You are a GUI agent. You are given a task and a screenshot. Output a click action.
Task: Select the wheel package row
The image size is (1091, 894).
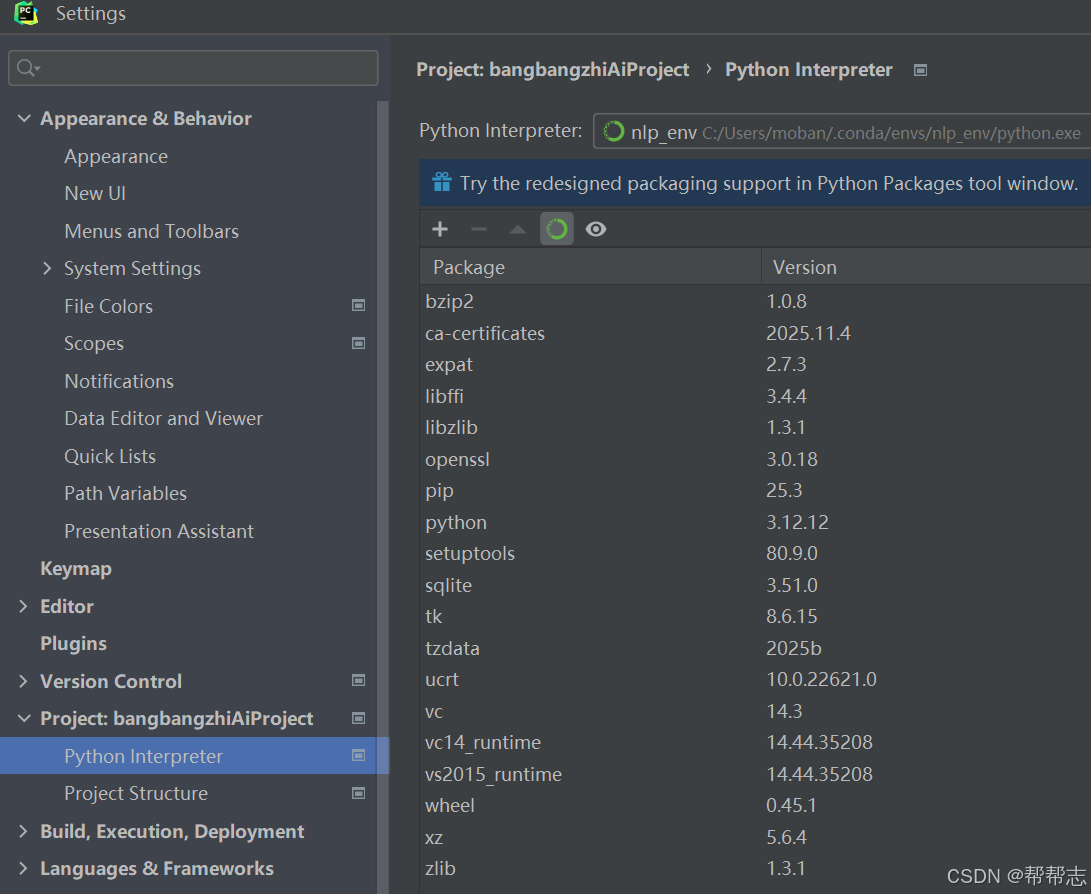(755, 806)
